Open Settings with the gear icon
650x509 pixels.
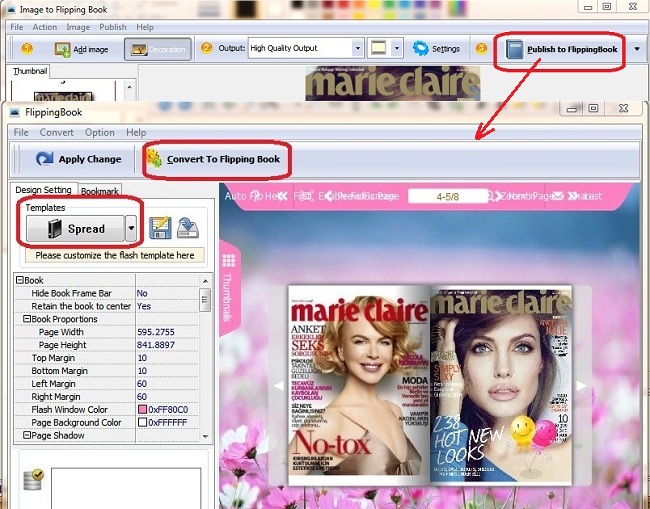click(436, 49)
